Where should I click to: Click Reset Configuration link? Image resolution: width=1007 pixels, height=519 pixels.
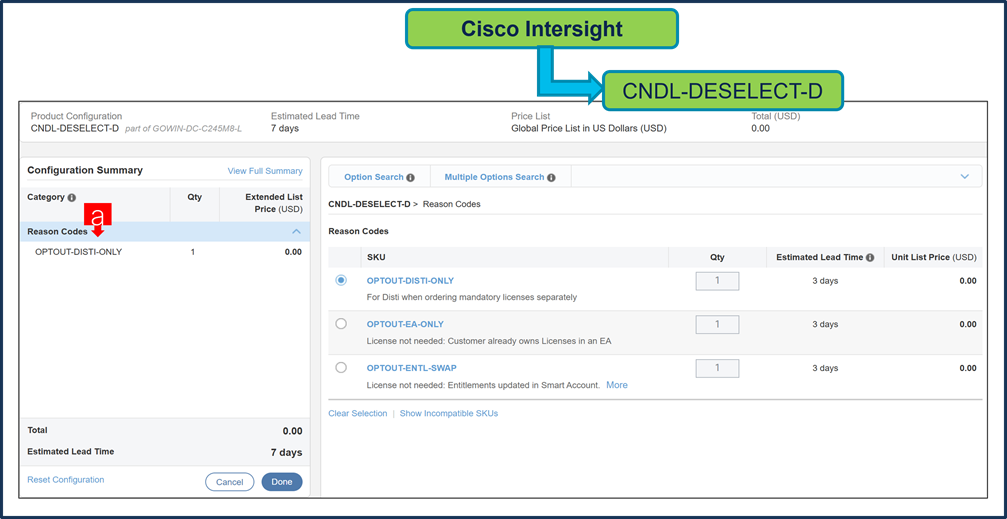[x=66, y=480]
